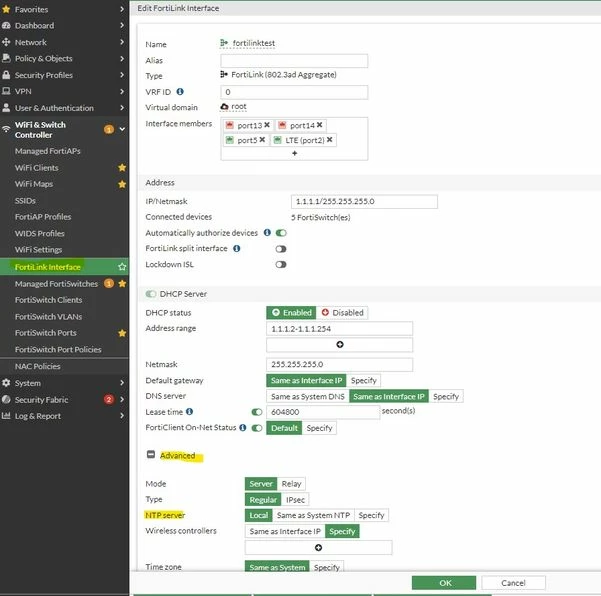Open Managed FortiAPs page

pos(48,151)
